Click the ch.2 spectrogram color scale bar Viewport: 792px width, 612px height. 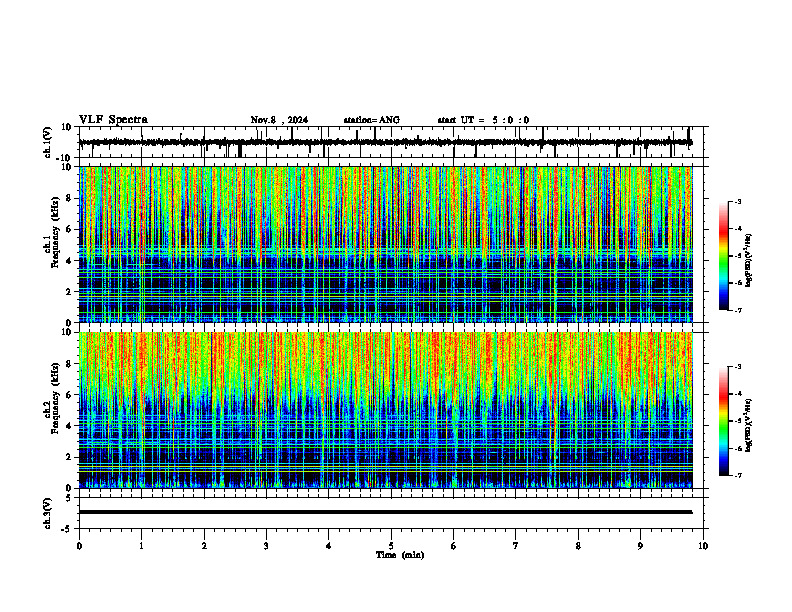pyautogui.click(x=723, y=421)
